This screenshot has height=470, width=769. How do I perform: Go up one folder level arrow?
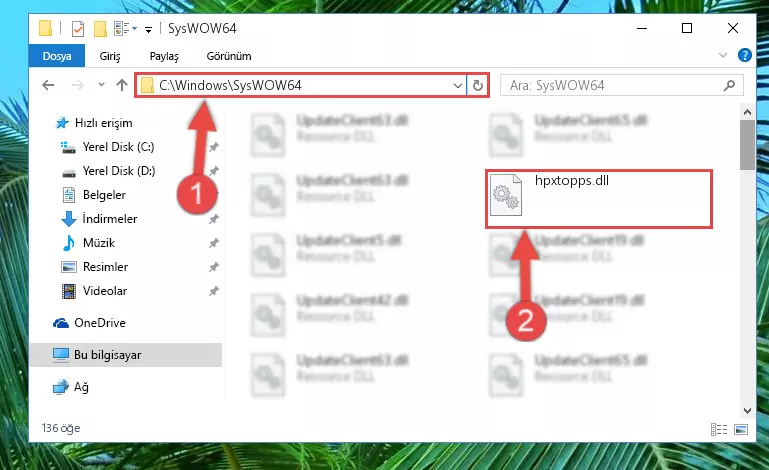(x=122, y=85)
